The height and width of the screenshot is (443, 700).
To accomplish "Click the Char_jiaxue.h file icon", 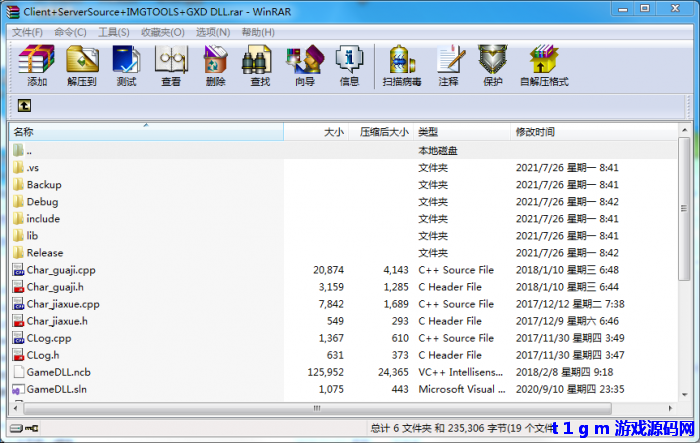I will click(x=18, y=321).
